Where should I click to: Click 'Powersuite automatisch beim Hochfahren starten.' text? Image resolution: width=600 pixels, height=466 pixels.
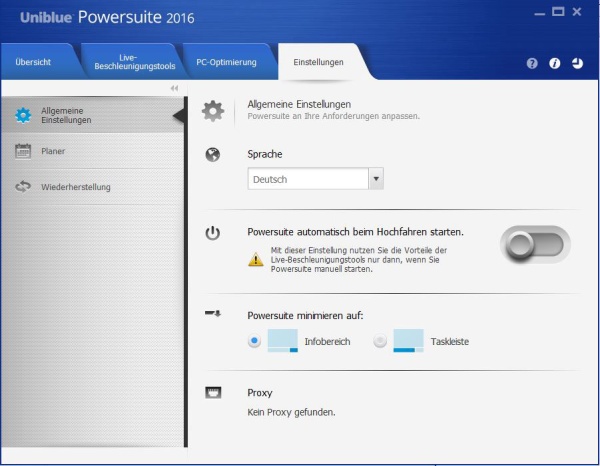click(355, 232)
